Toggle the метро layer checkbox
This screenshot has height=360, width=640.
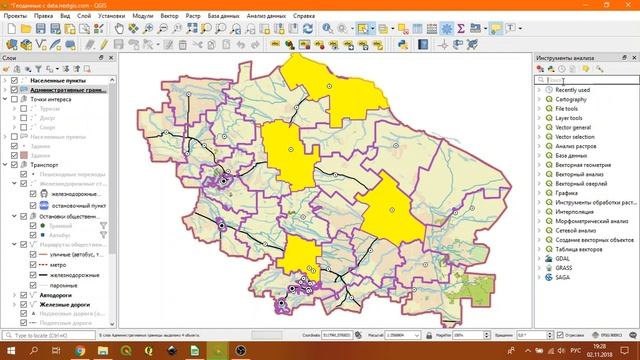point(33,264)
